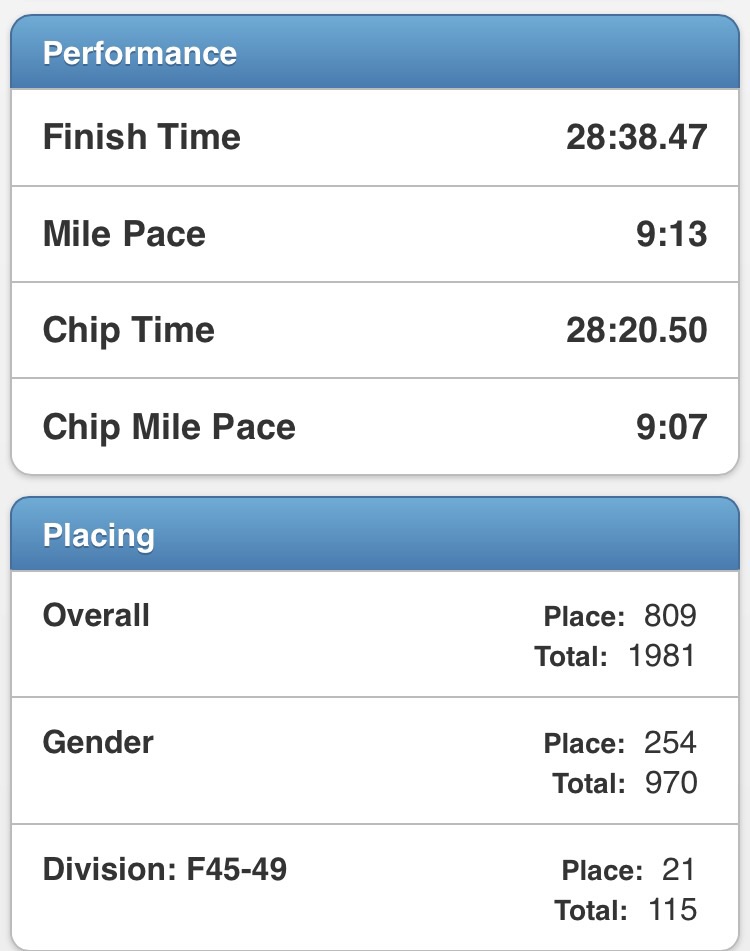This screenshot has height=951, width=750.
Task: Select the Chip Time label
Action: (x=128, y=330)
